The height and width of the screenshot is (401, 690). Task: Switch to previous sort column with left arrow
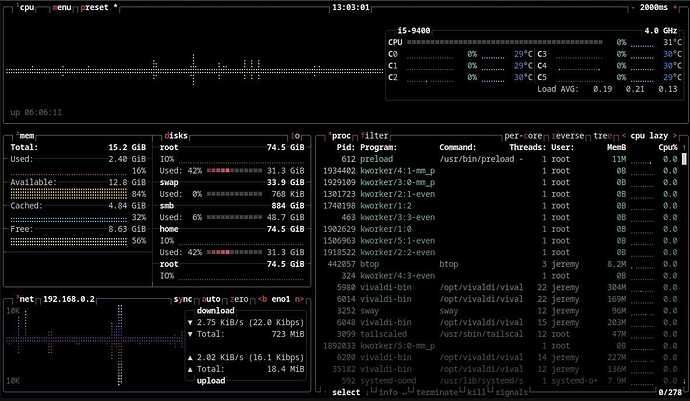point(624,136)
